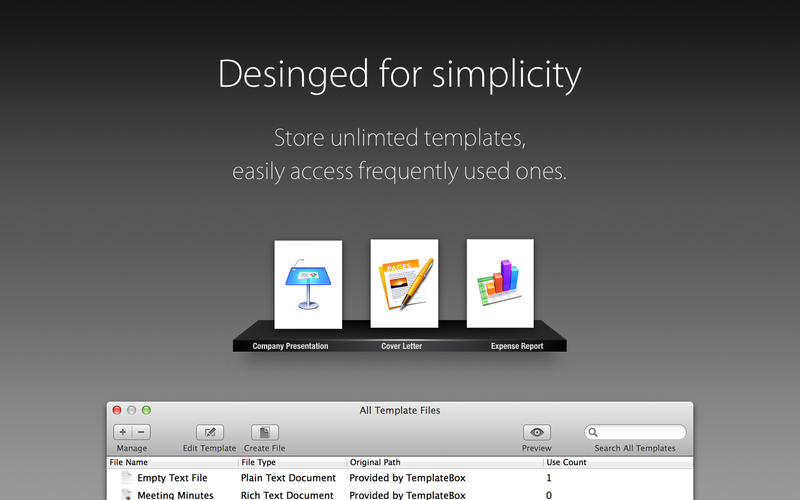
Task: Click the Meeting Minutes file icon
Action: click(126, 494)
